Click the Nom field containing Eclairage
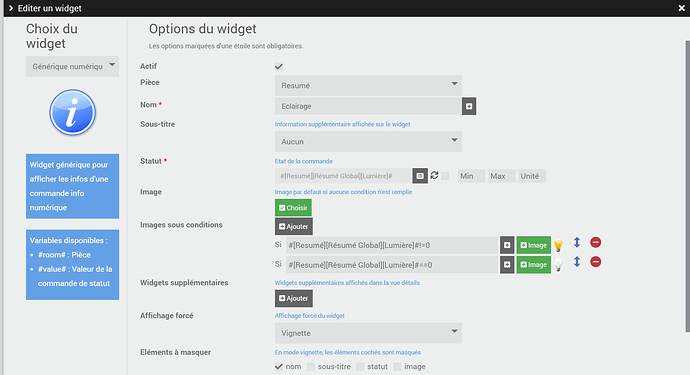 [368, 106]
